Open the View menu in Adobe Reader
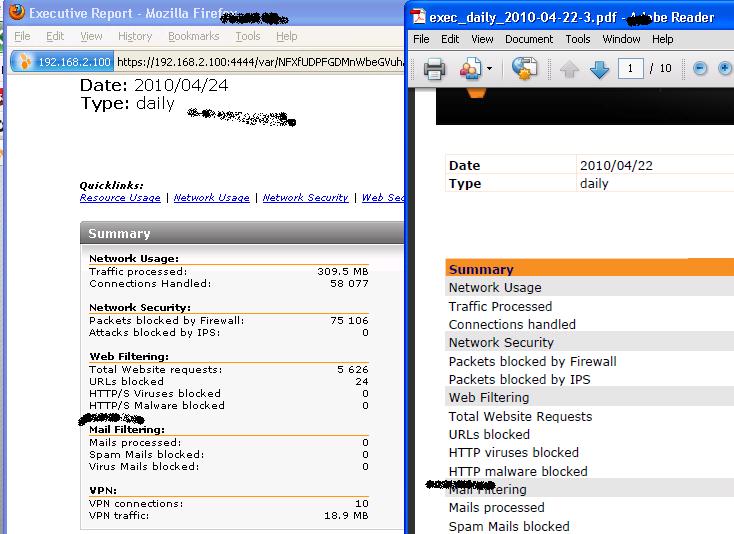734x534 pixels. click(482, 39)
